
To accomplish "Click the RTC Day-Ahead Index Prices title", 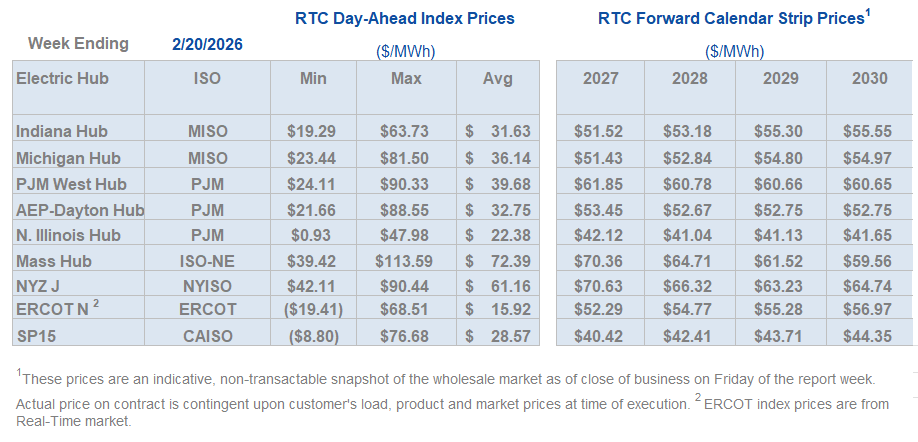I will pyautogui.click(x=405, y=18).
